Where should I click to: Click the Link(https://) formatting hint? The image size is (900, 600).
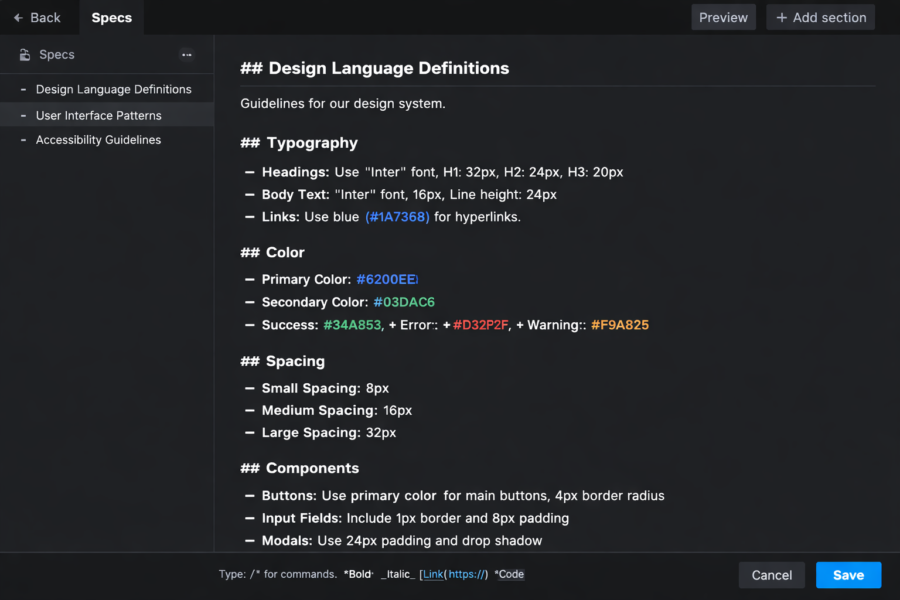[x=453, y=574]
